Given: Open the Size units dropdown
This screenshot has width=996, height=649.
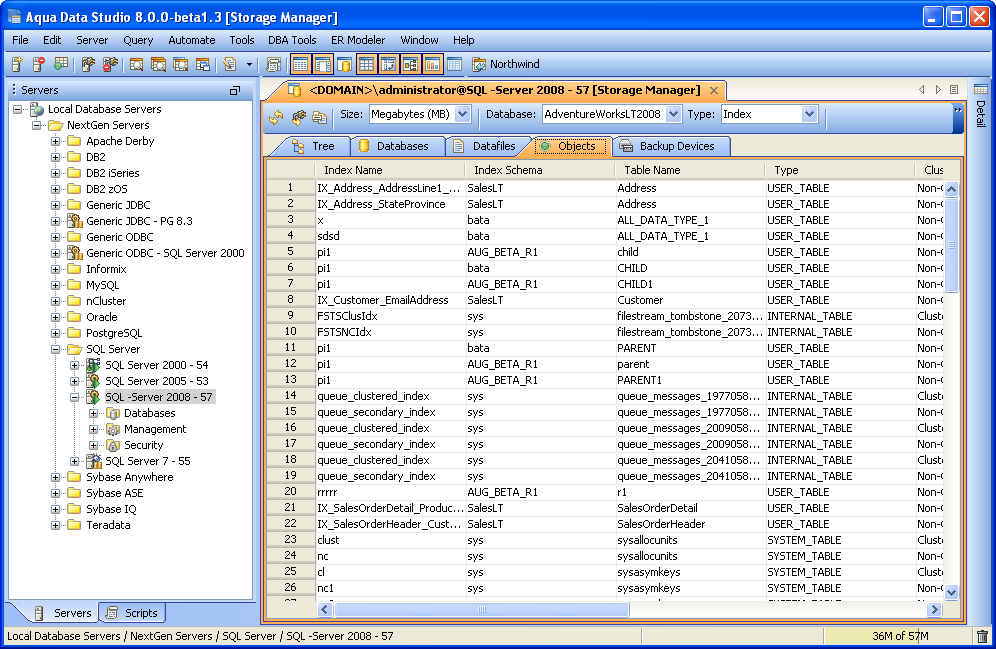Looking at the screenshot, I should click(462, 114).
